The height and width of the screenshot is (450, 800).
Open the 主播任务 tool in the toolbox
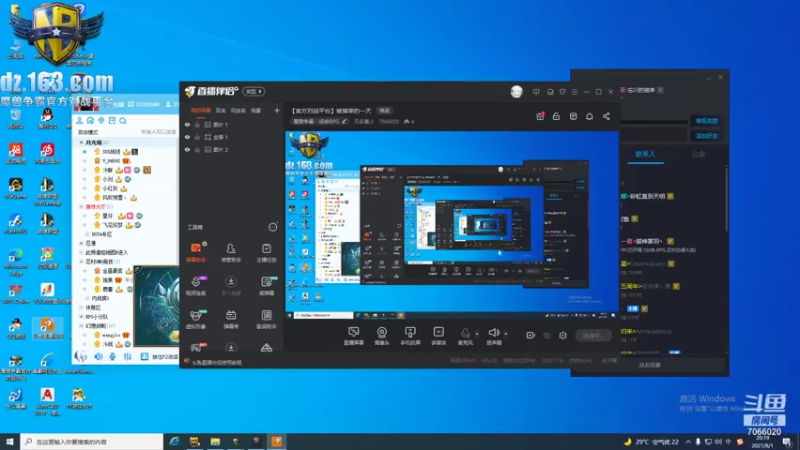pos(266,252)
